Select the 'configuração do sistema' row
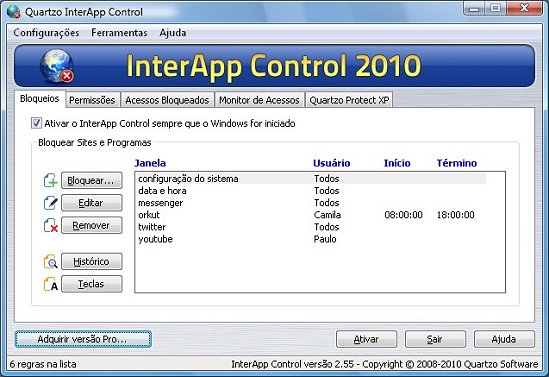549x377 pixels. click(311, 179)
